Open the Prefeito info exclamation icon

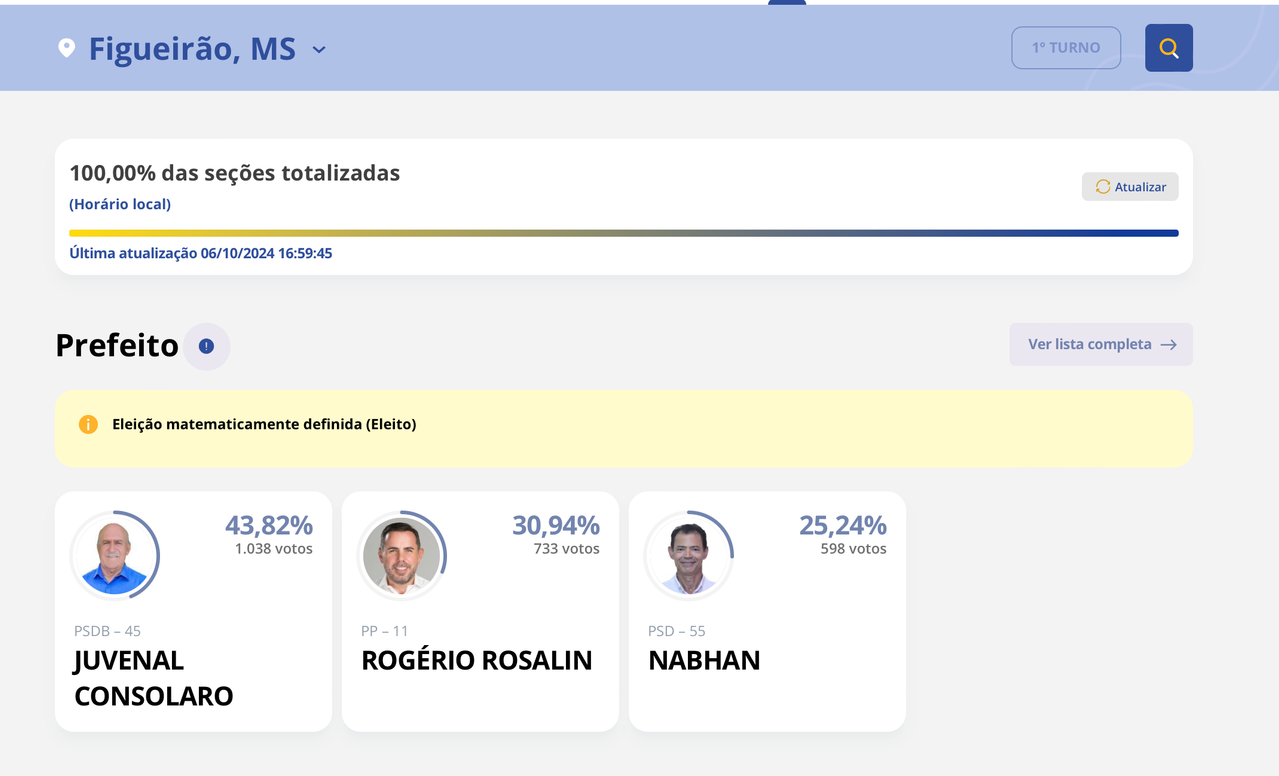(206, 346)
